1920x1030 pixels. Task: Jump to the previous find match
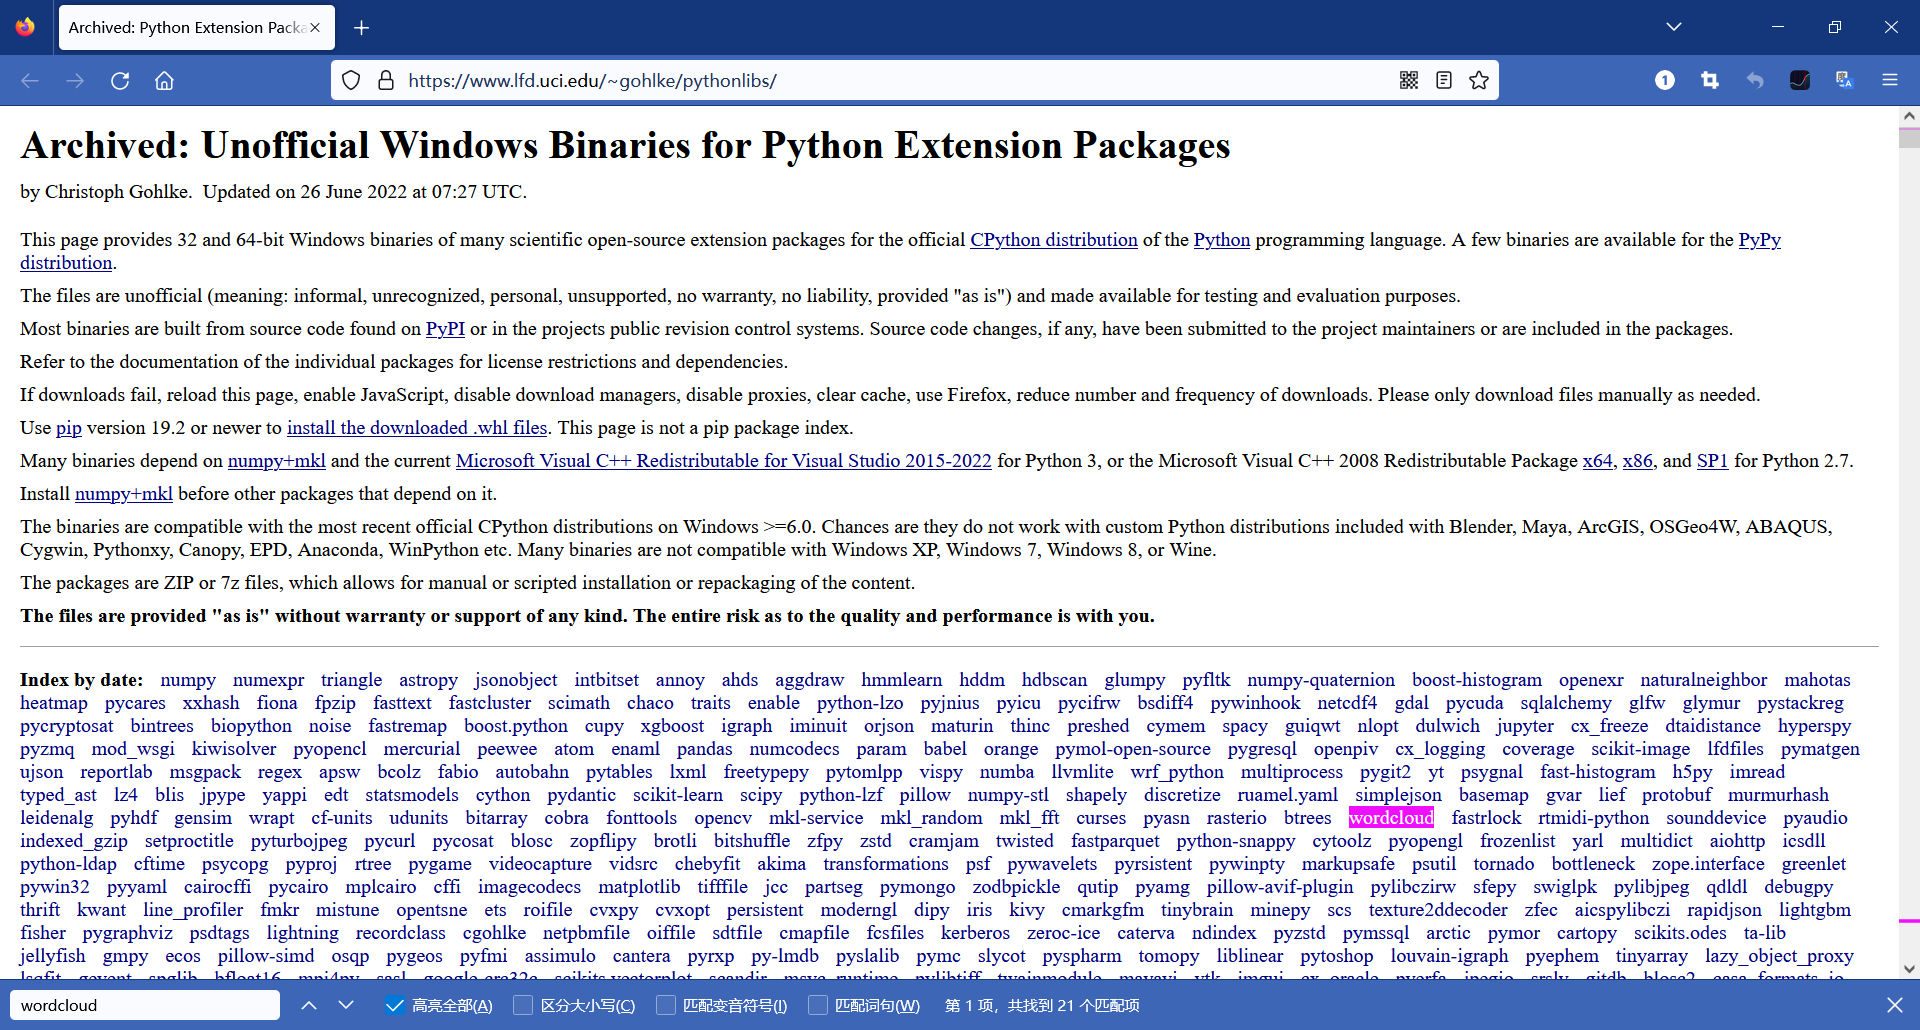point(309,1005)
